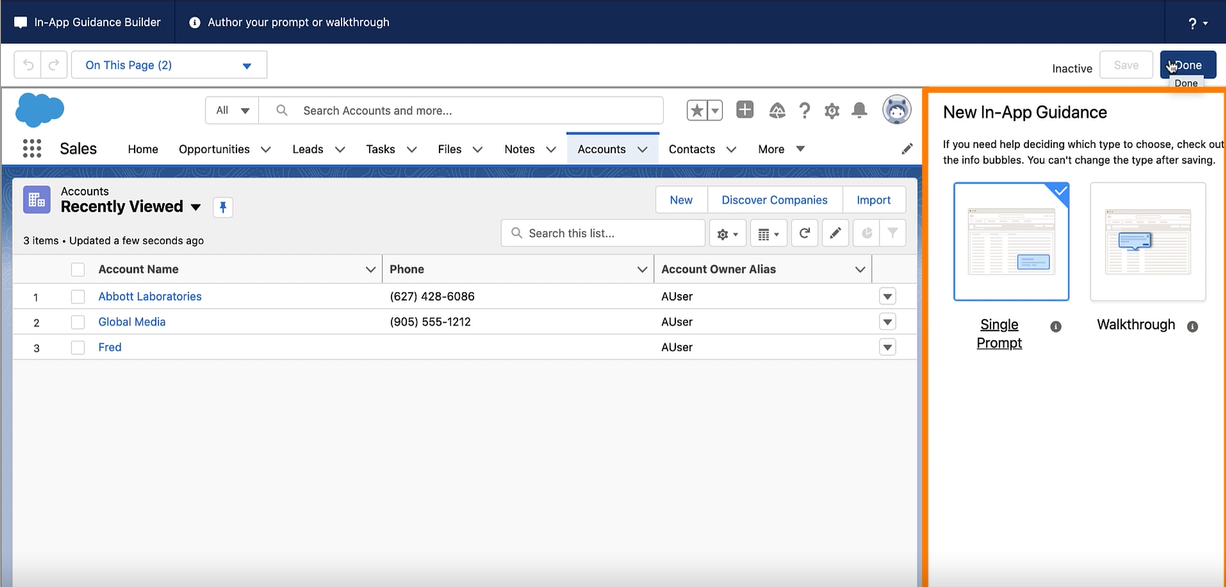Open the Display As table dropdown

[768, 233]
